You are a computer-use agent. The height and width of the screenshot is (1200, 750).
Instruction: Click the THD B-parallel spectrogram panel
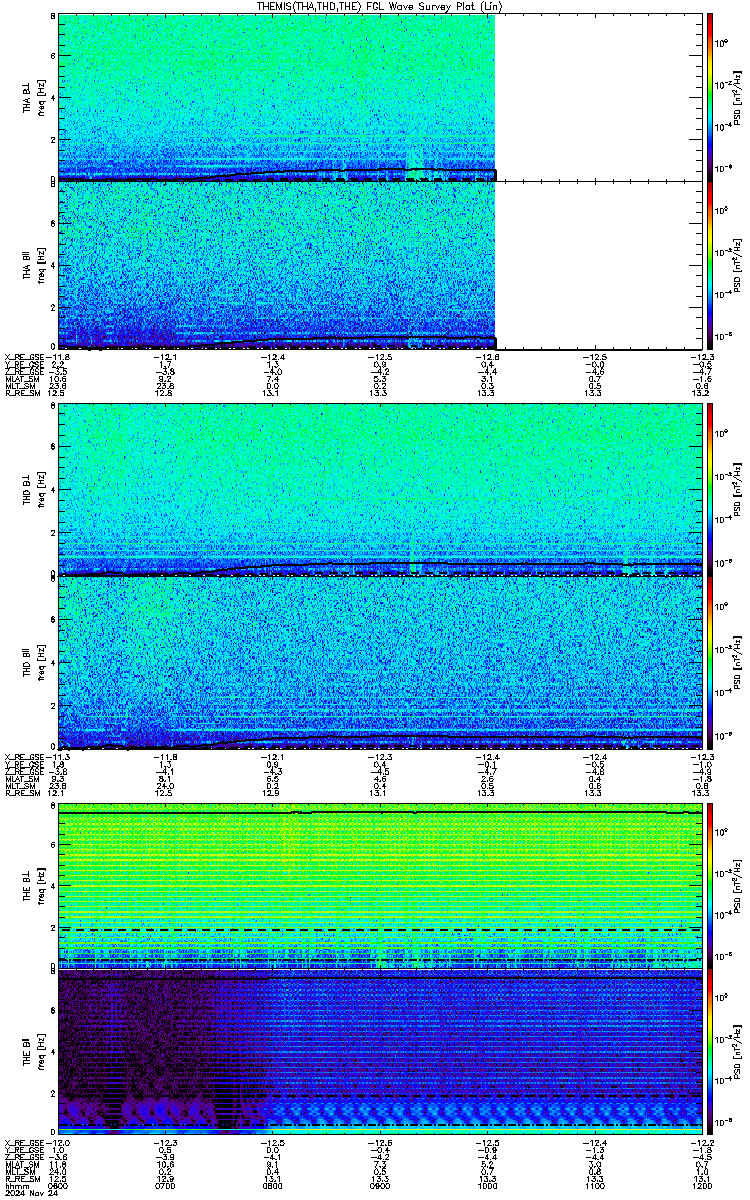[x=380, y=661]
